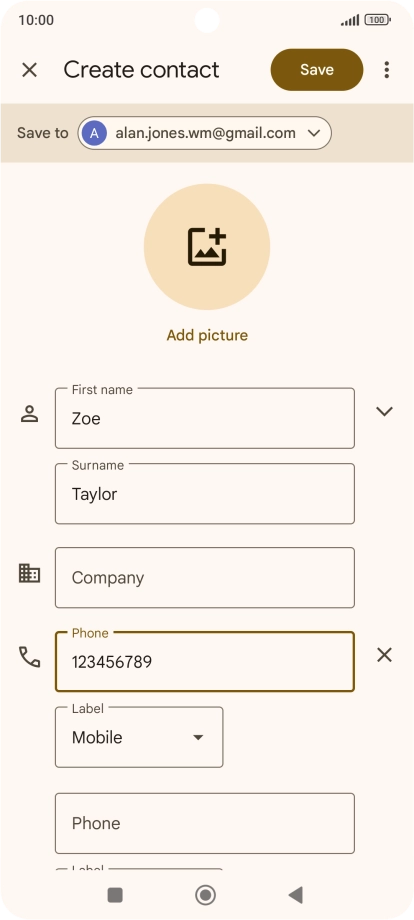Viewport: 414px width, 920px height.
Task: Open the three-dot overflow menu
Action: pyautogui.click(x=386, y=70)
